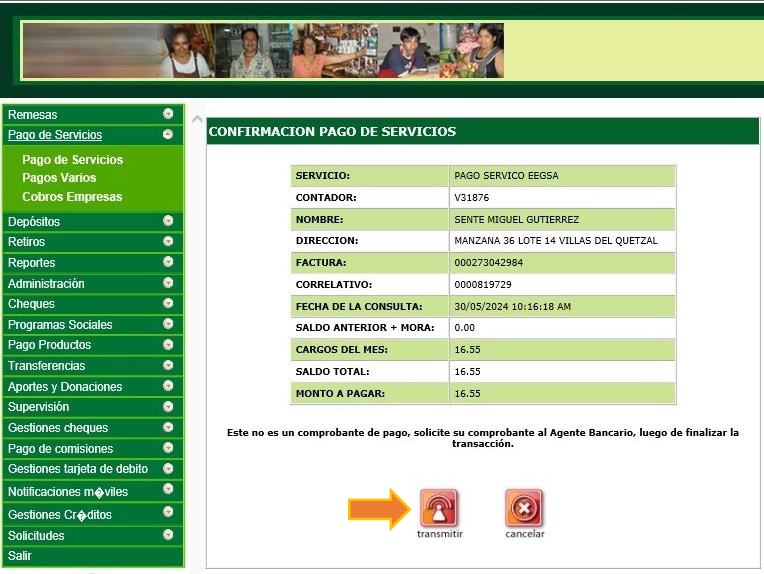The height and width of the screenshot is (574, 764).
Task: Expand the Remesas menu arrow
Action: pyautogui.click(x=168, y=114)
